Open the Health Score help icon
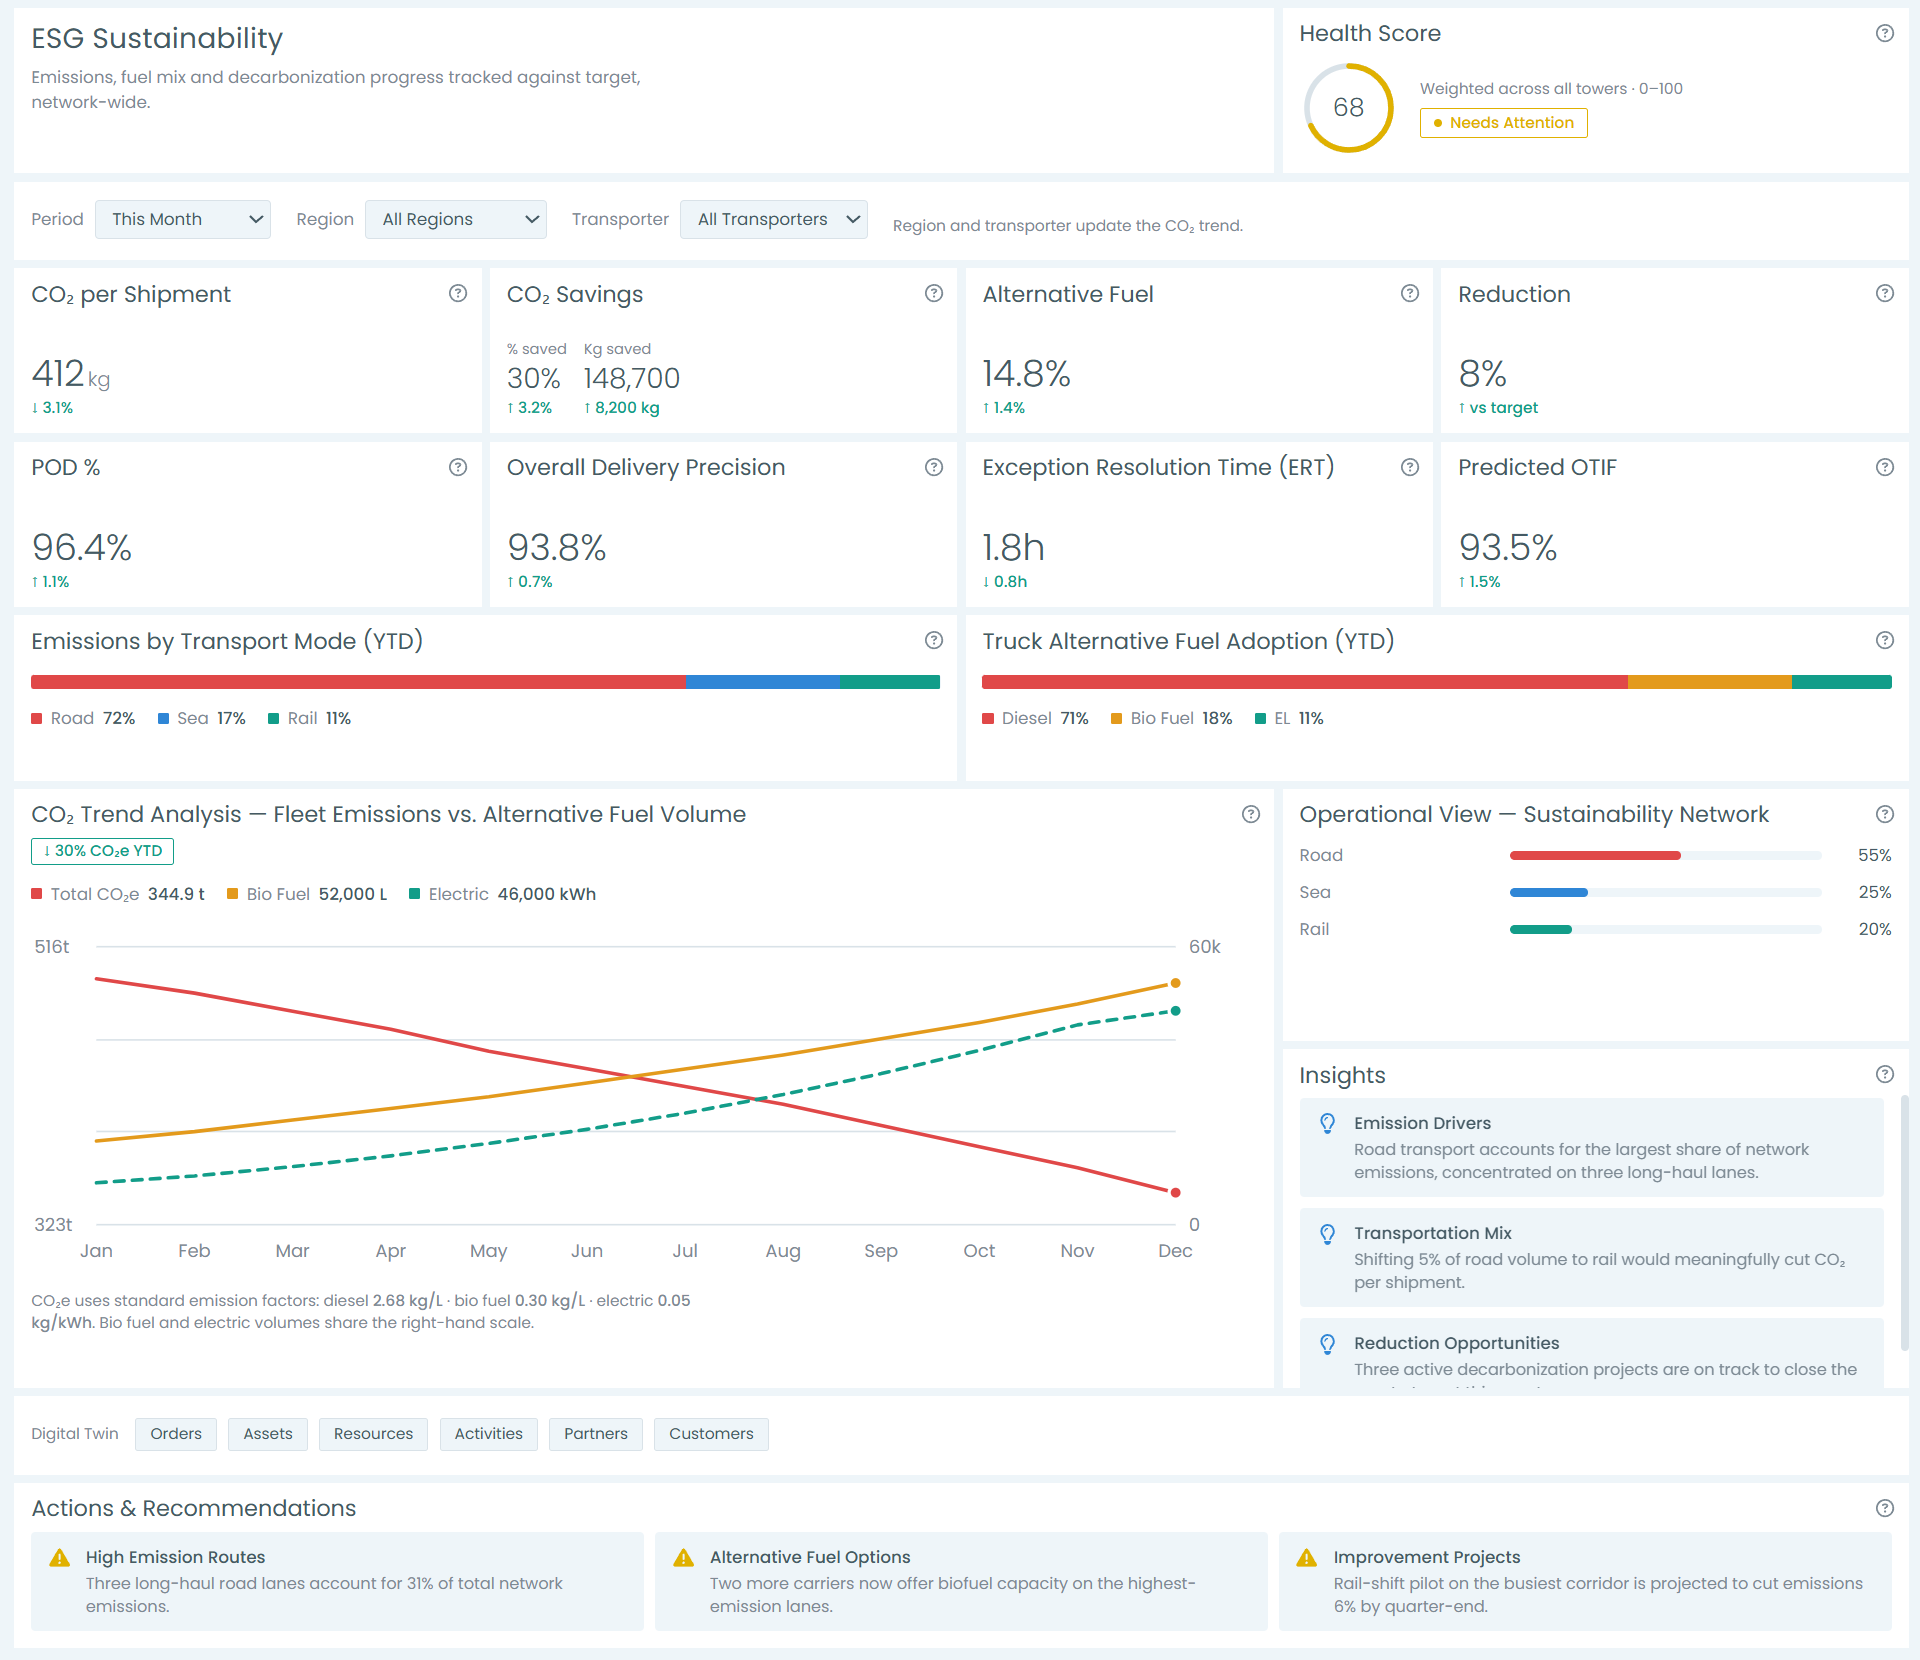The height and width of the screenshot is (1660, 1920). point(1885,33)
